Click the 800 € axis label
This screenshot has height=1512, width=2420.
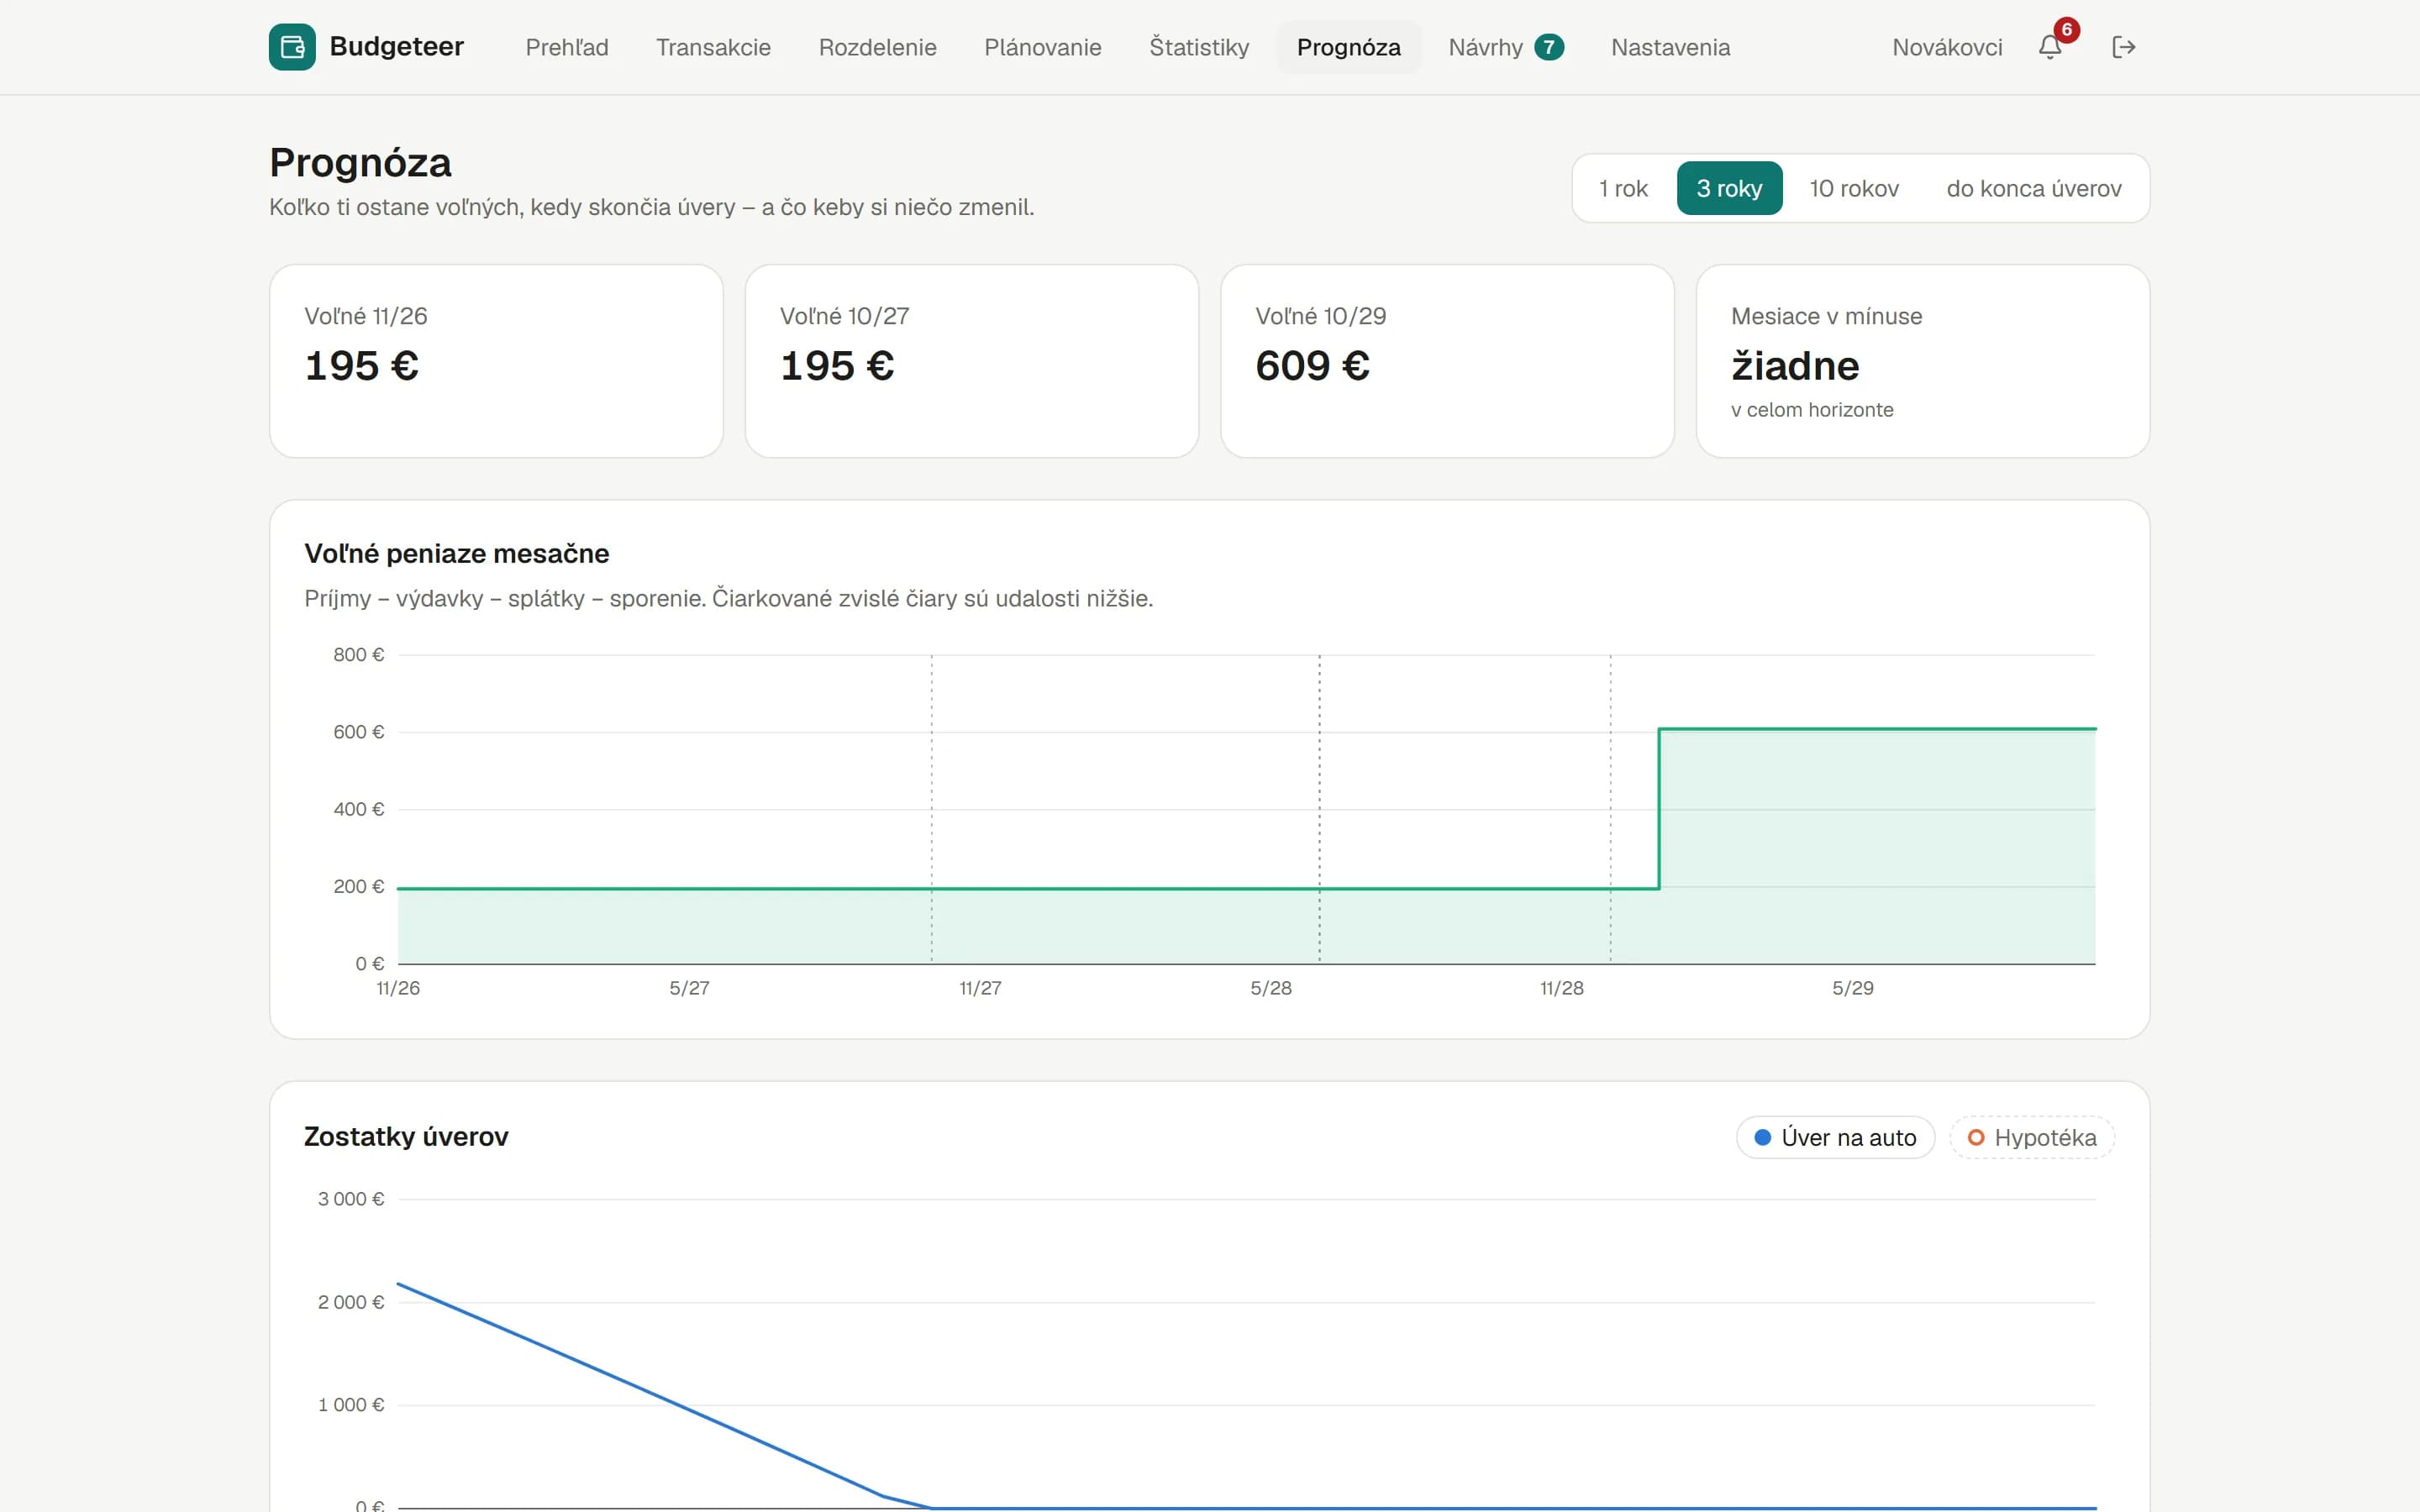(x=358, y=655)
